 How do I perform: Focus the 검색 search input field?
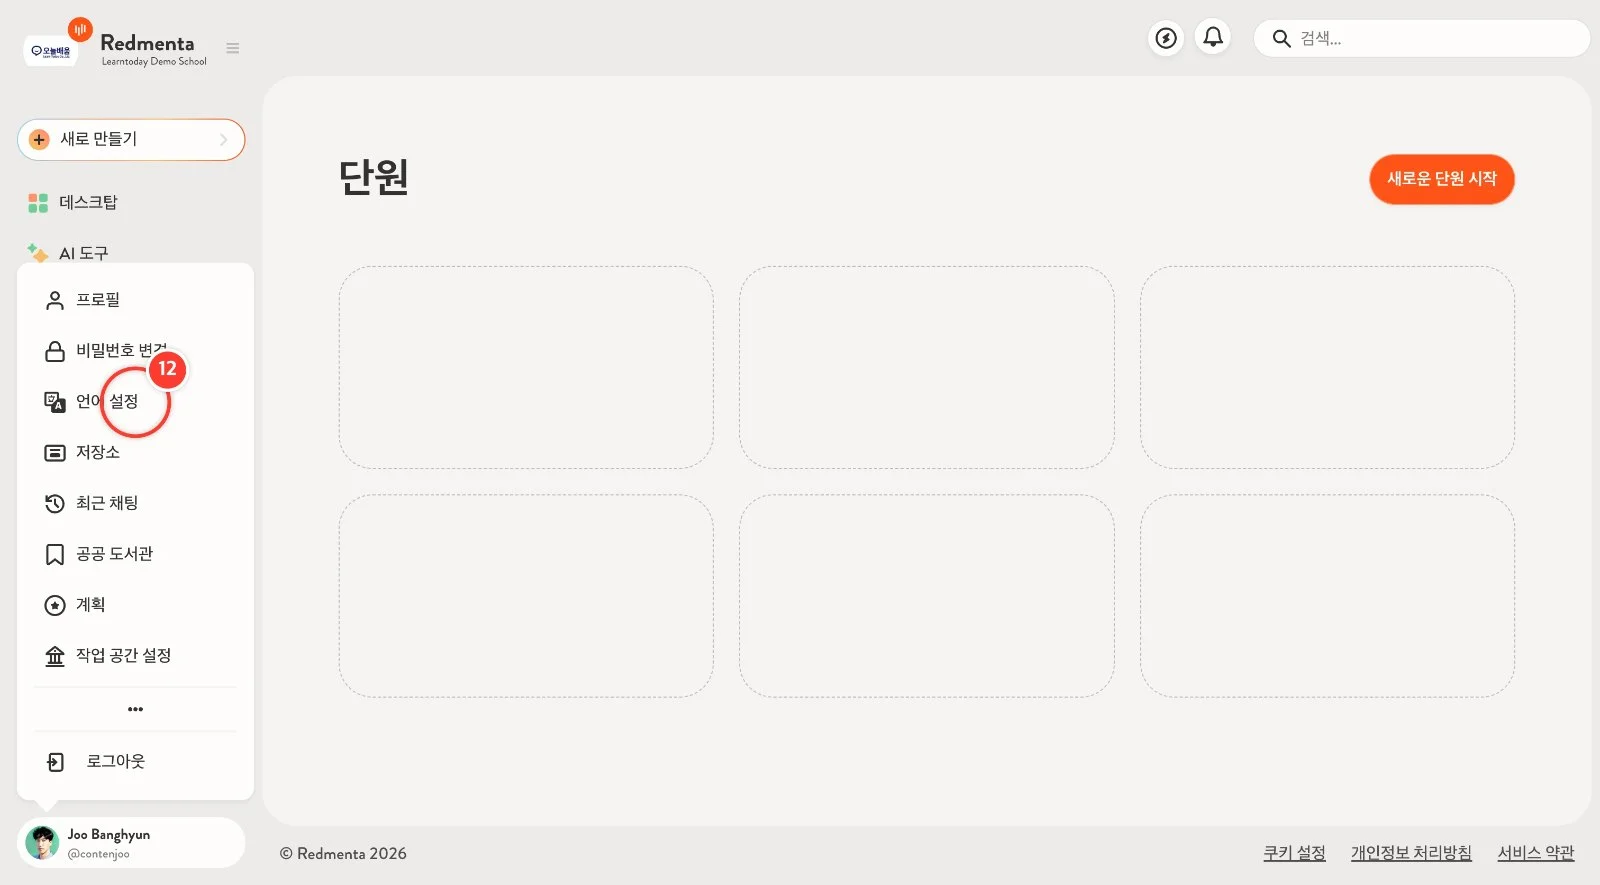point(1421,39)
